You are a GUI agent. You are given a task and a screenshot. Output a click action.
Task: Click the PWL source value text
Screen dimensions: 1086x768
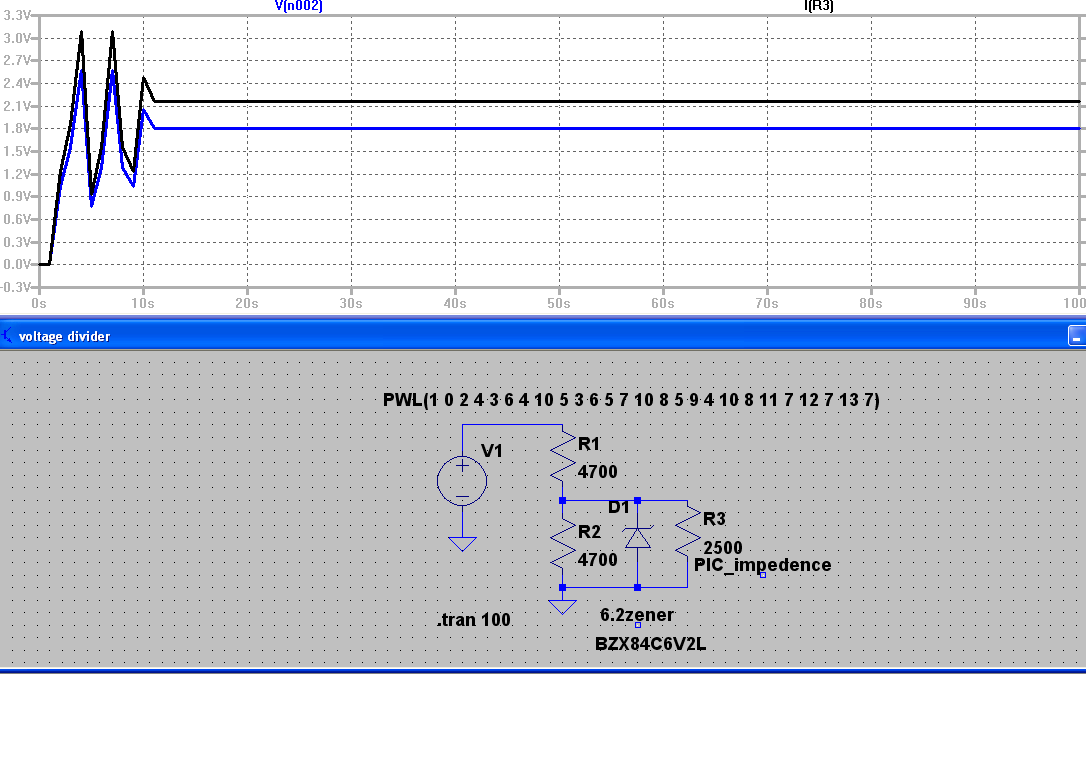[631, 400]
